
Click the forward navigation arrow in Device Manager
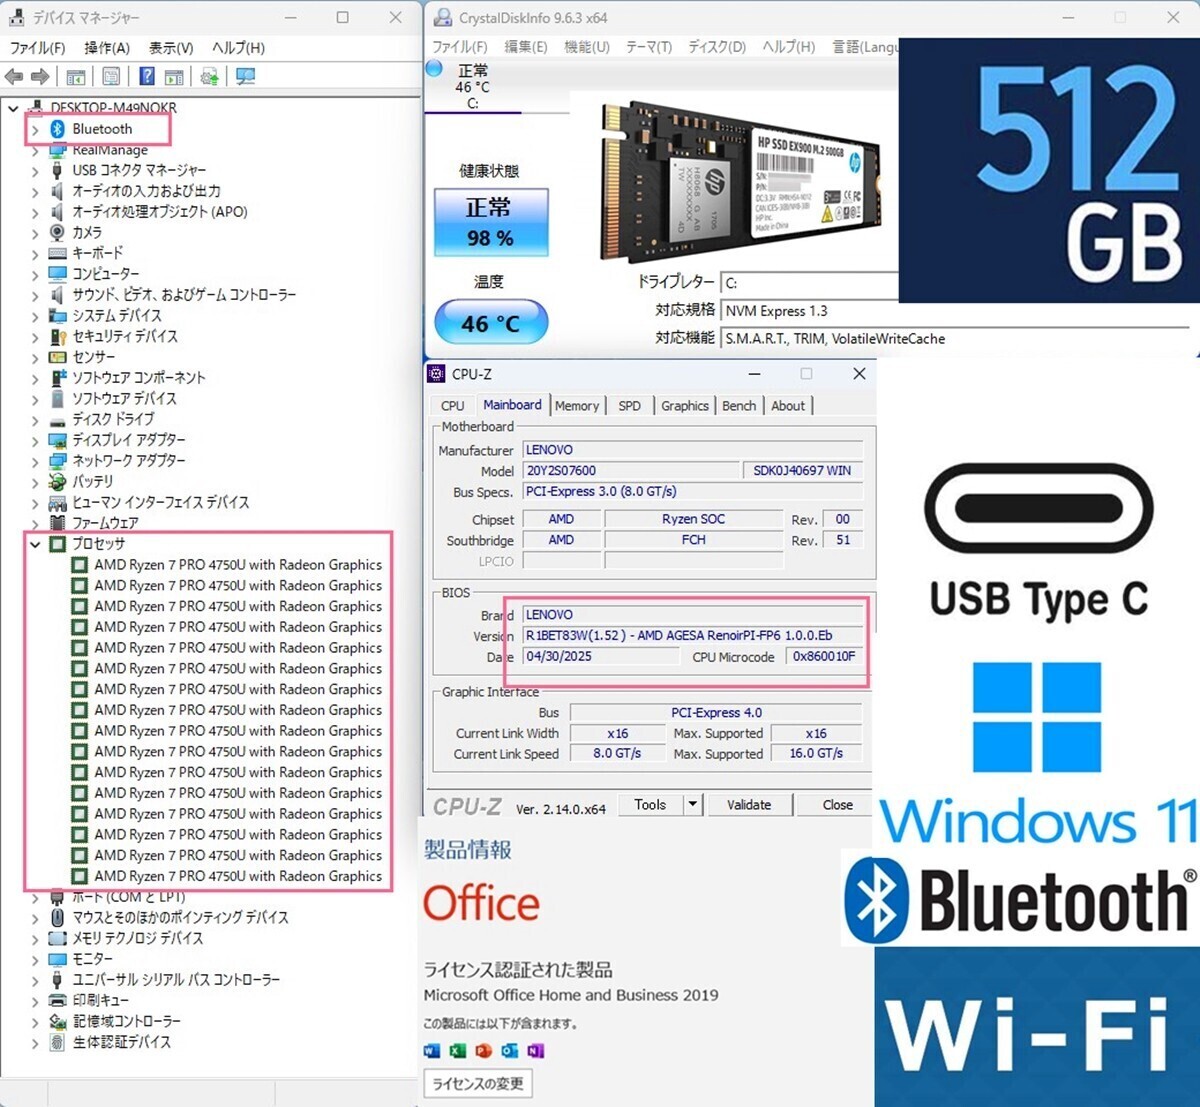click(x=40, y=76)
